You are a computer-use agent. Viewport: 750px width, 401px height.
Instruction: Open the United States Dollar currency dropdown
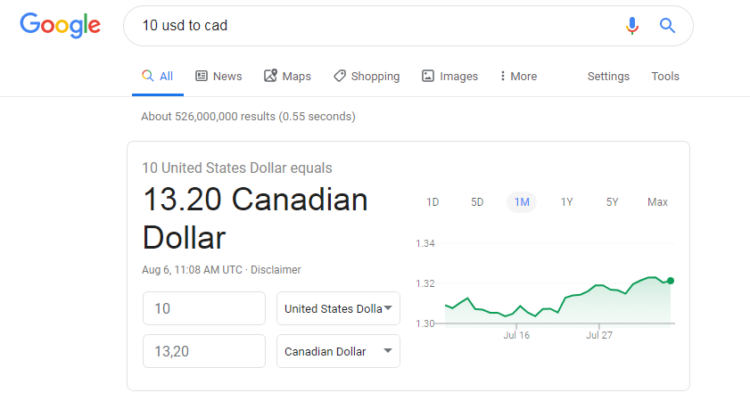tap(338, 309)
